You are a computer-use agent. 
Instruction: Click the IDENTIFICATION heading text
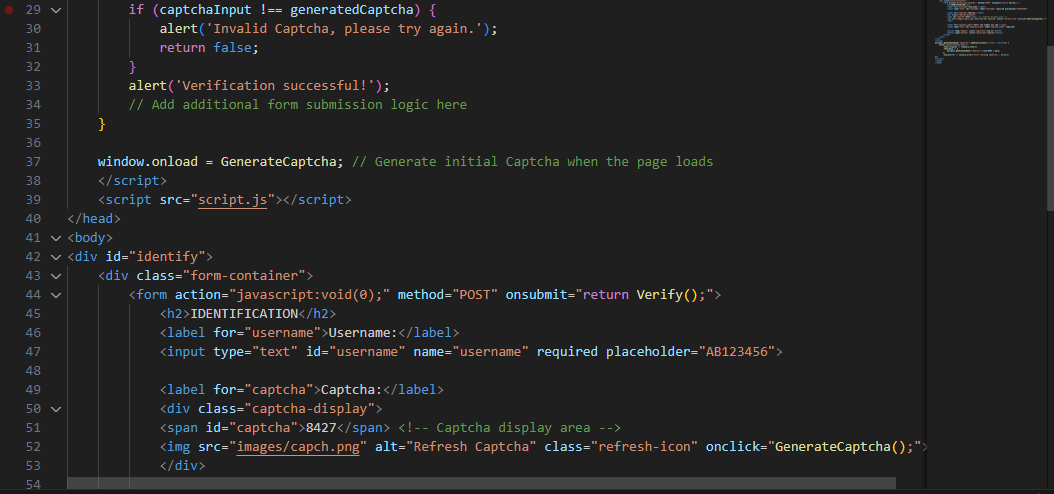point(245,314)
